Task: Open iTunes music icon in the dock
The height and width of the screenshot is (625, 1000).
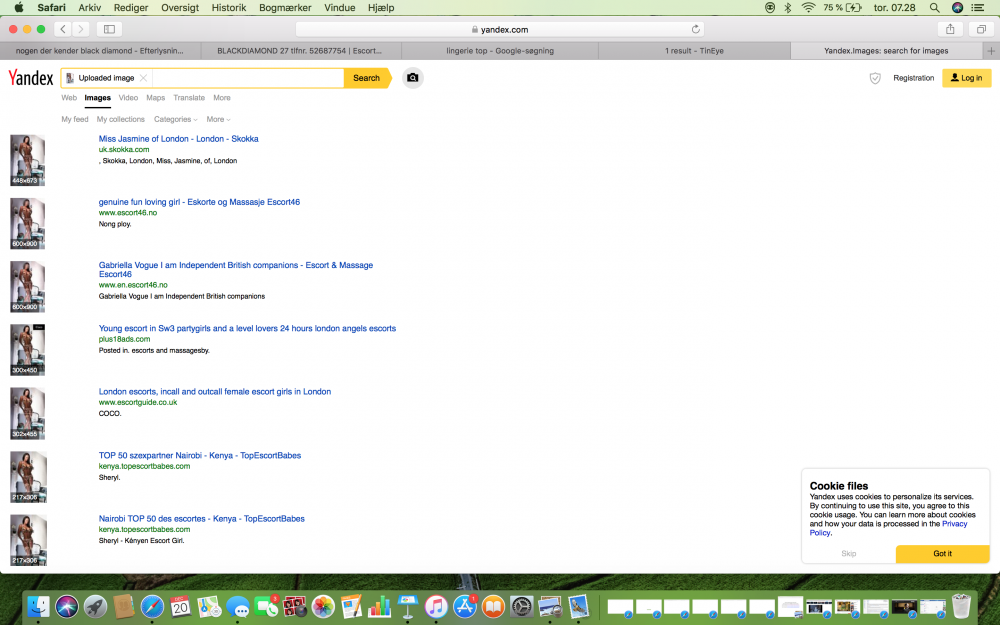Action: 436,607
